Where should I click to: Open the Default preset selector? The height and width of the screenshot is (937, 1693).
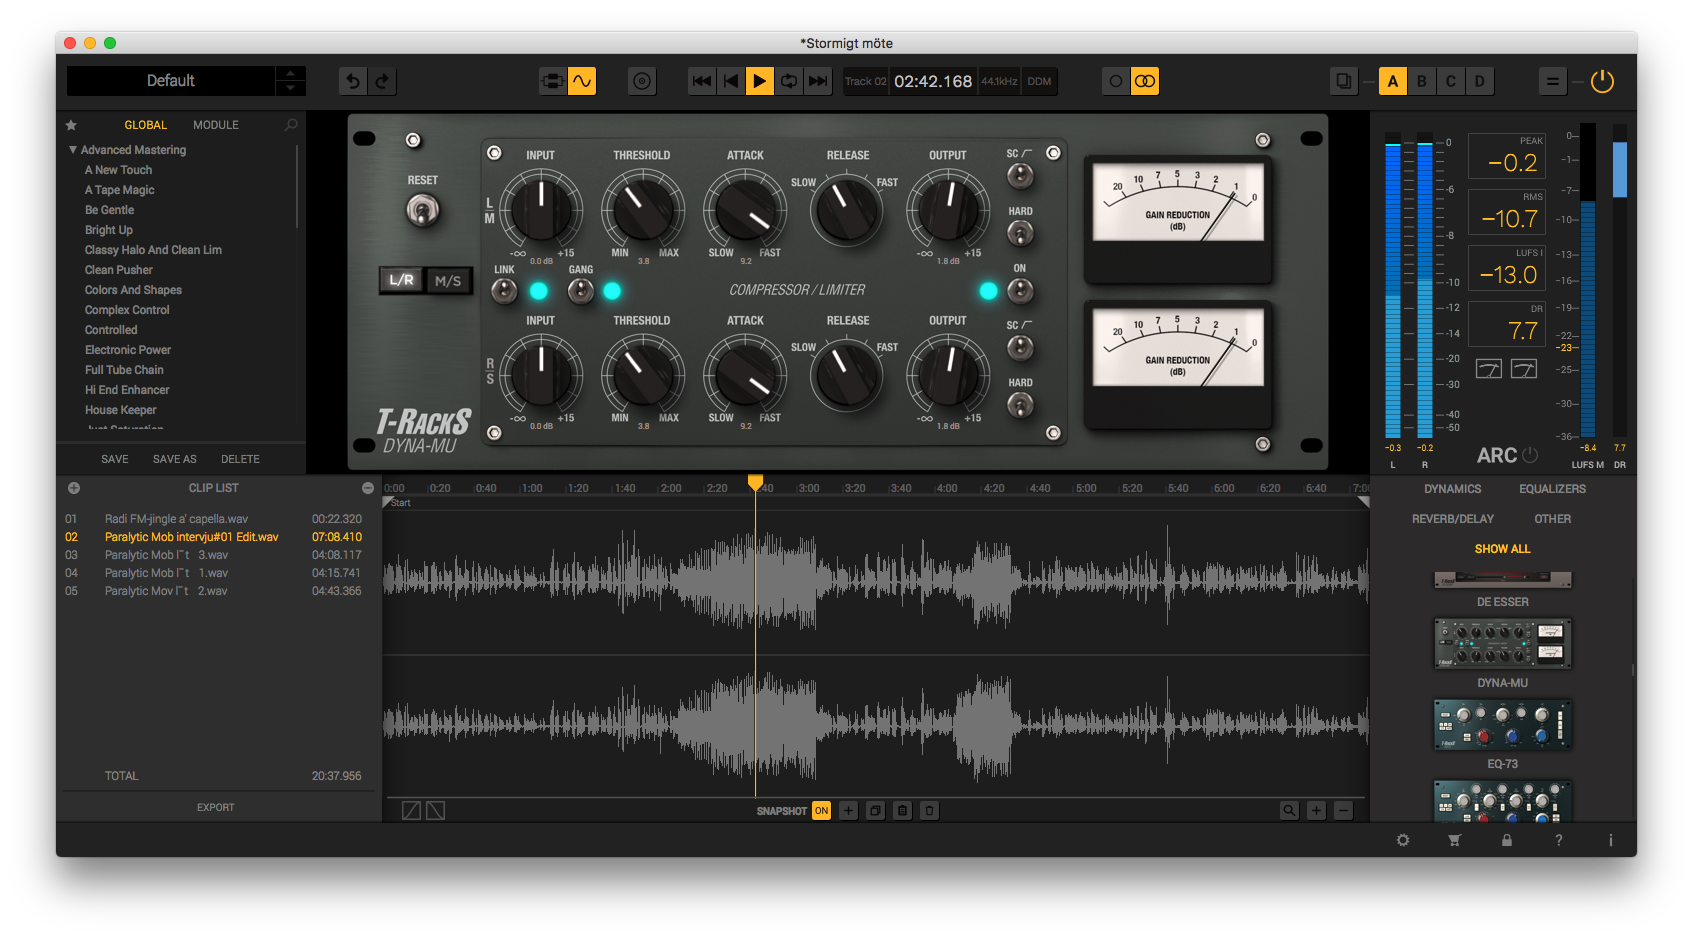coord(171,81)
